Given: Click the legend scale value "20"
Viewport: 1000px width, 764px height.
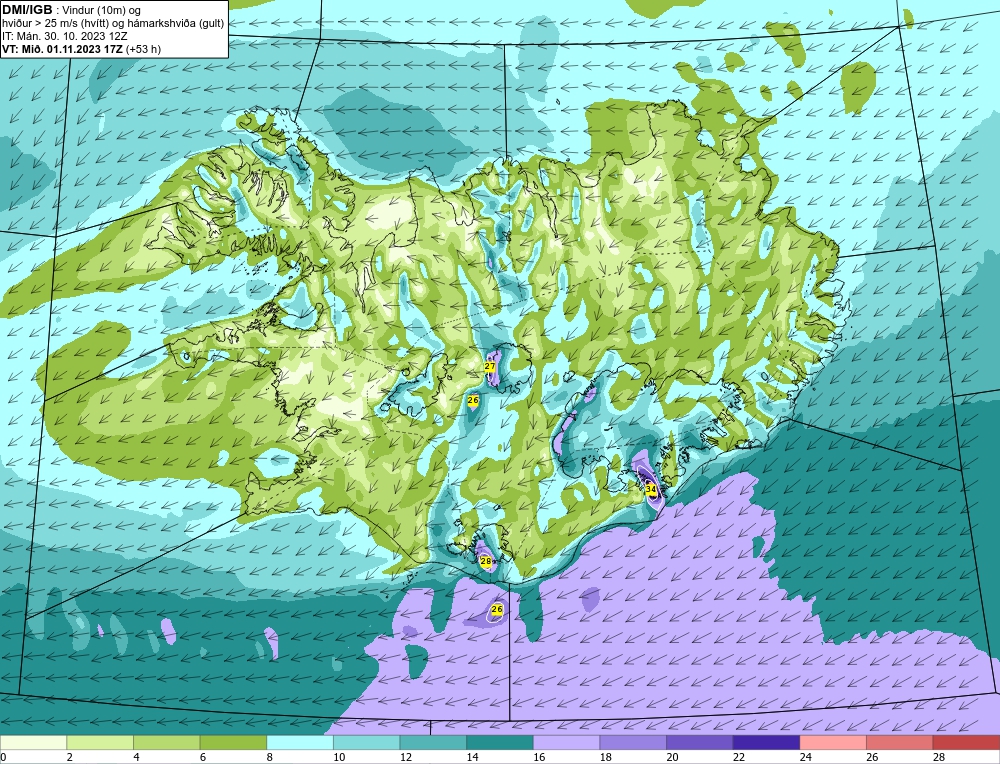Looking at the screenshot, I should (x=672, y=757).
